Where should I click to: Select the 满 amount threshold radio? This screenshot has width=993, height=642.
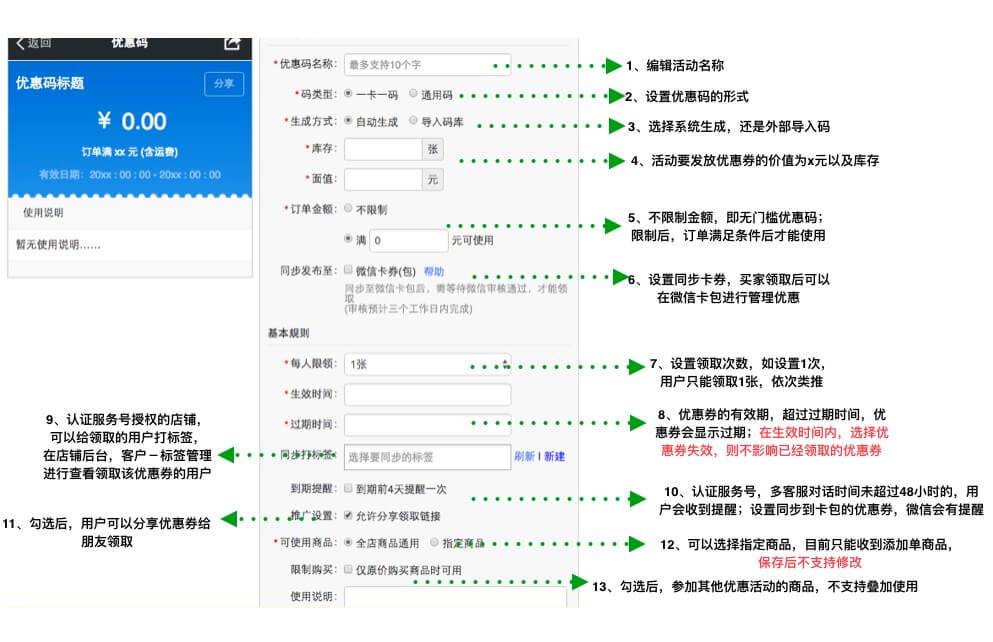[x=348, y=239]
